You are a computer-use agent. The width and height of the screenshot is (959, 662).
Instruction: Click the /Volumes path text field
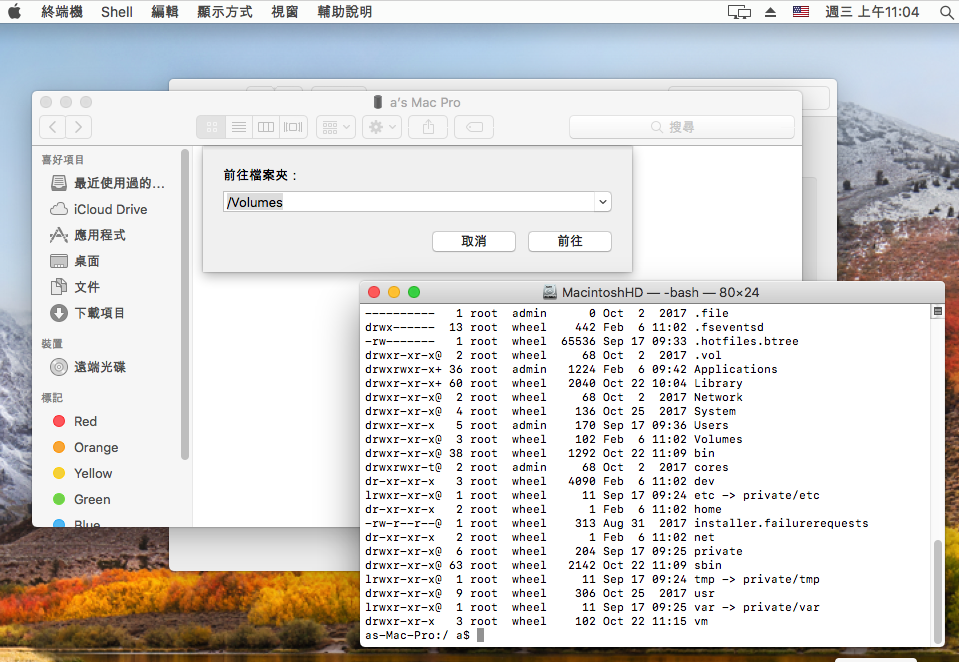pyautogui.click(x=407, y=202)
